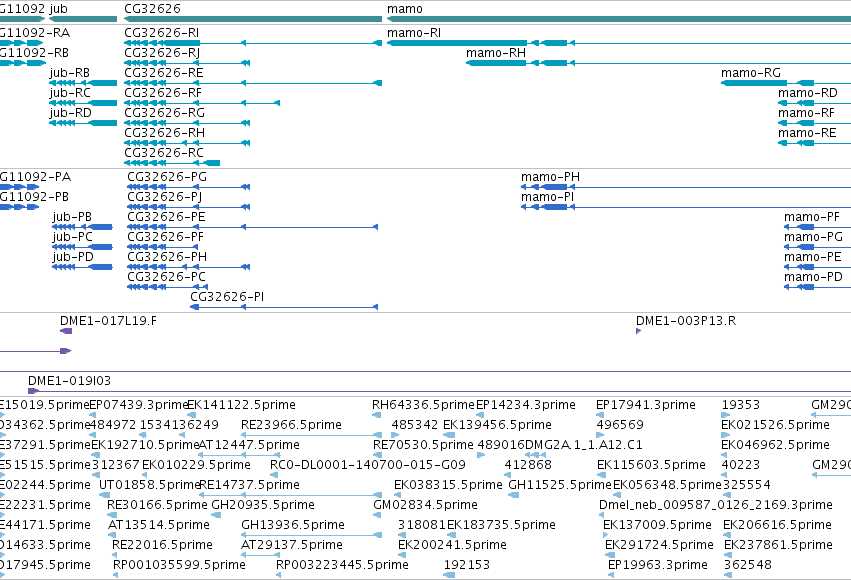Screen dimensions: 851x580
Task: Select transcript mamo-RE
Action: point(807,133)
